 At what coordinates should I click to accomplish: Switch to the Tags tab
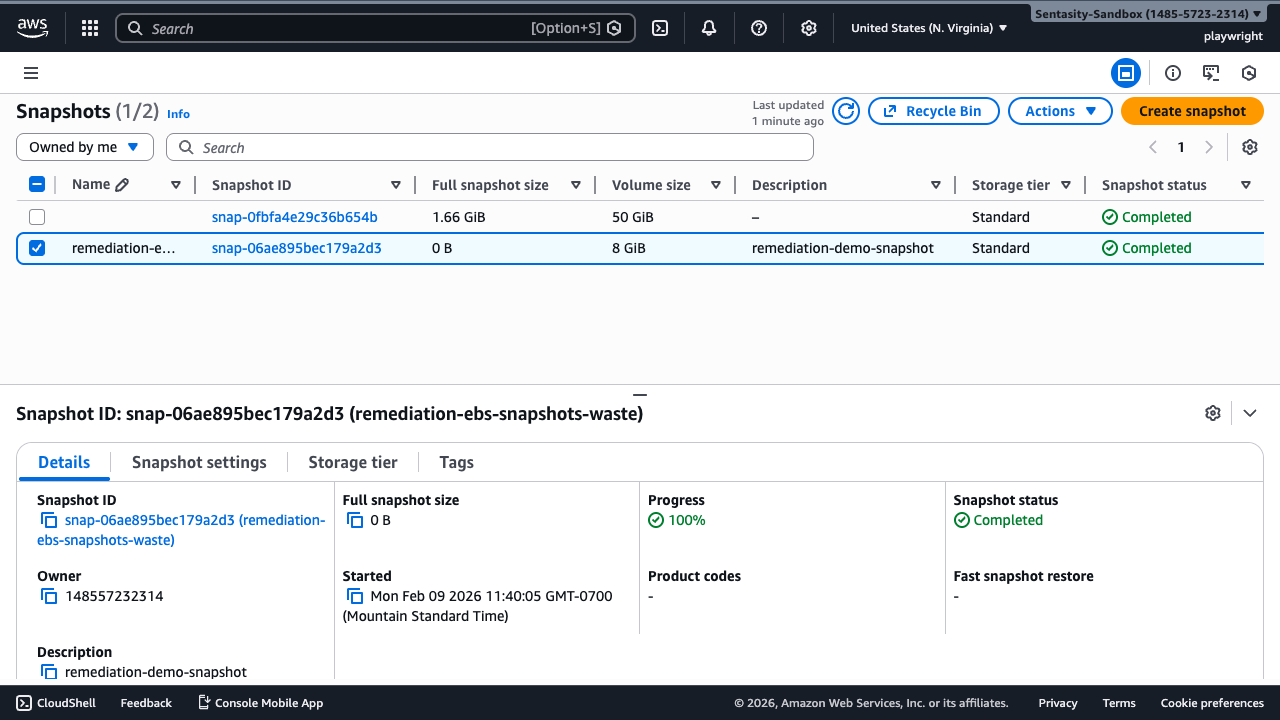(456, 462)
